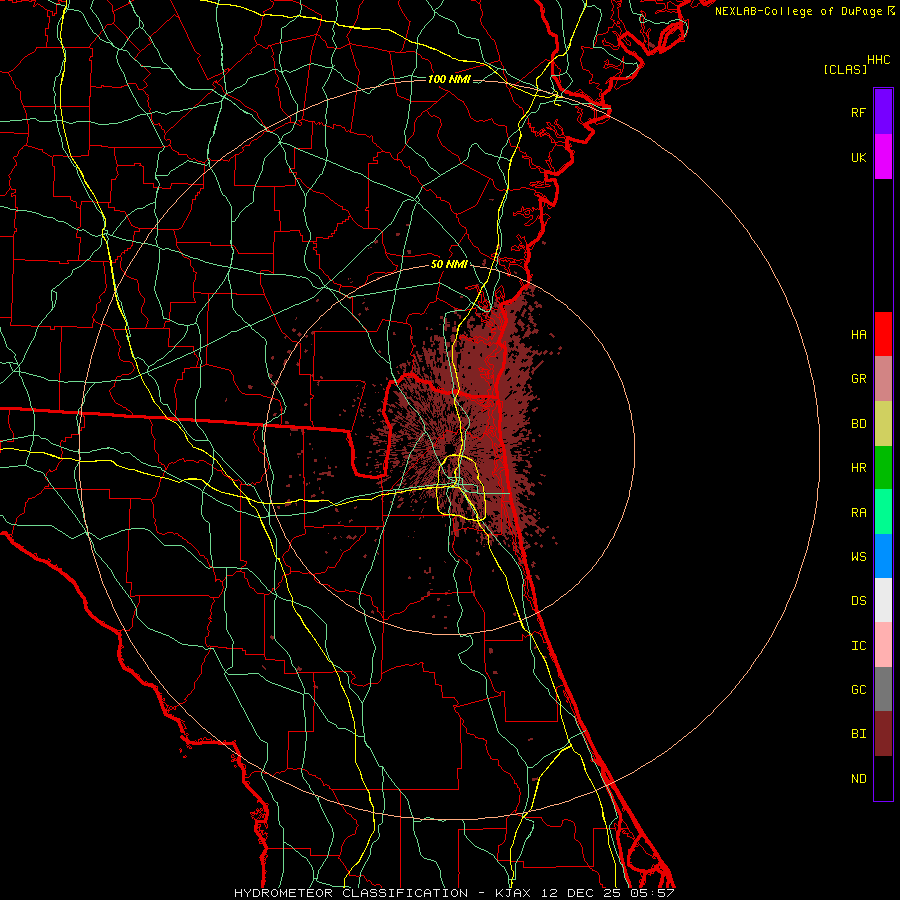This screenshot has width=900, height=900.
Task: Click the UK magenta legend swatch
Action: (883, 157)
